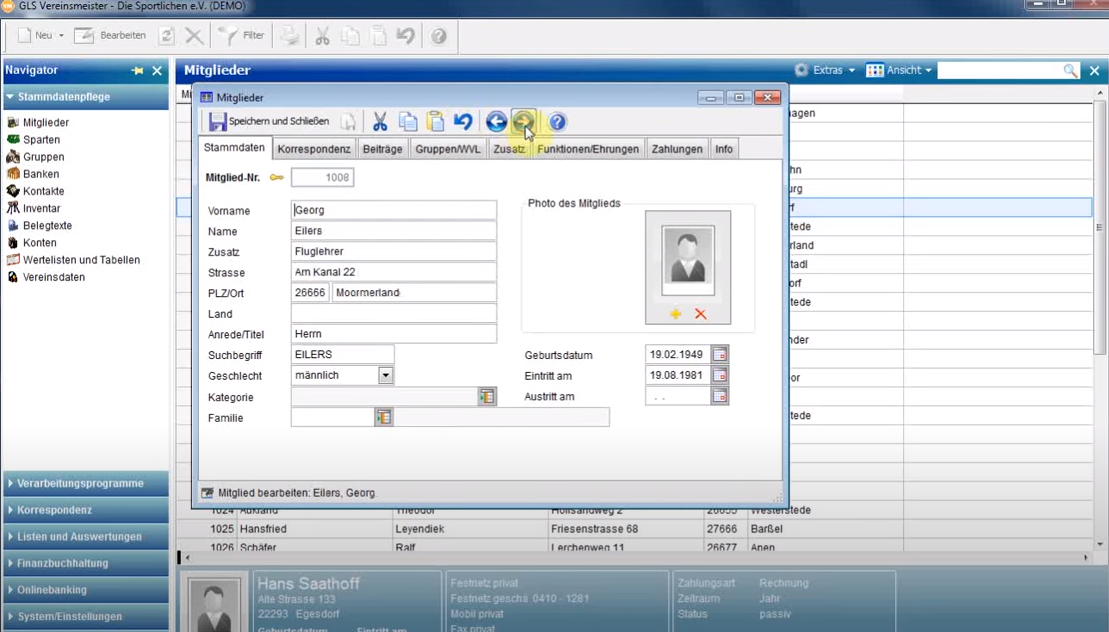1109x632 pixels.
Task: Expand the Verarbeitungsprogramme section
Action: pyautogui.click(x=85, y=484)
